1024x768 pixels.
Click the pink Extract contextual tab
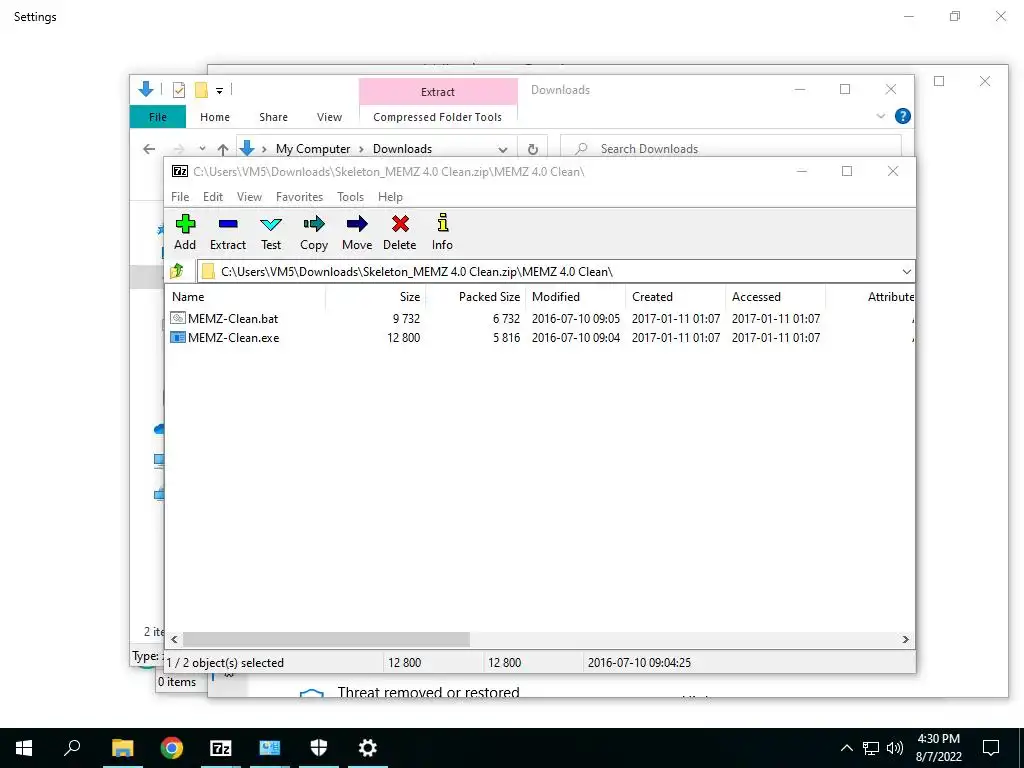coord(438,92)
